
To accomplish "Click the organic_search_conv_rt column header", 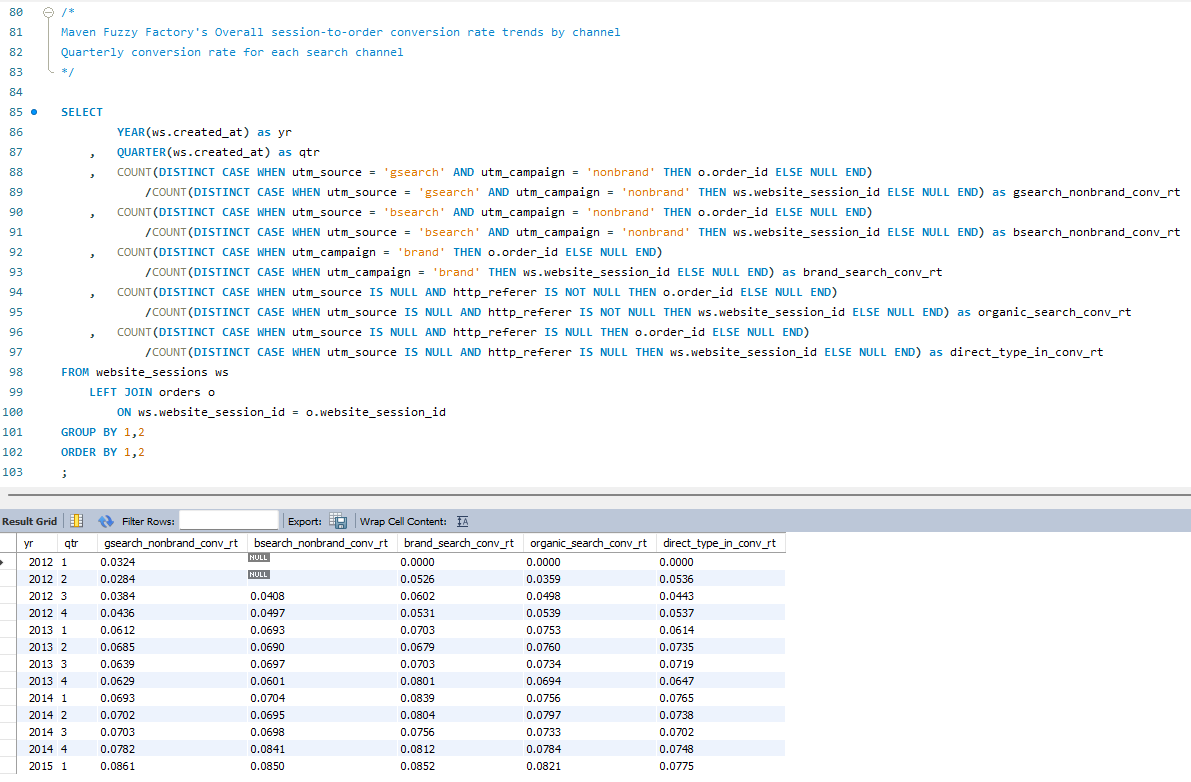I will (x=589, y=545).
